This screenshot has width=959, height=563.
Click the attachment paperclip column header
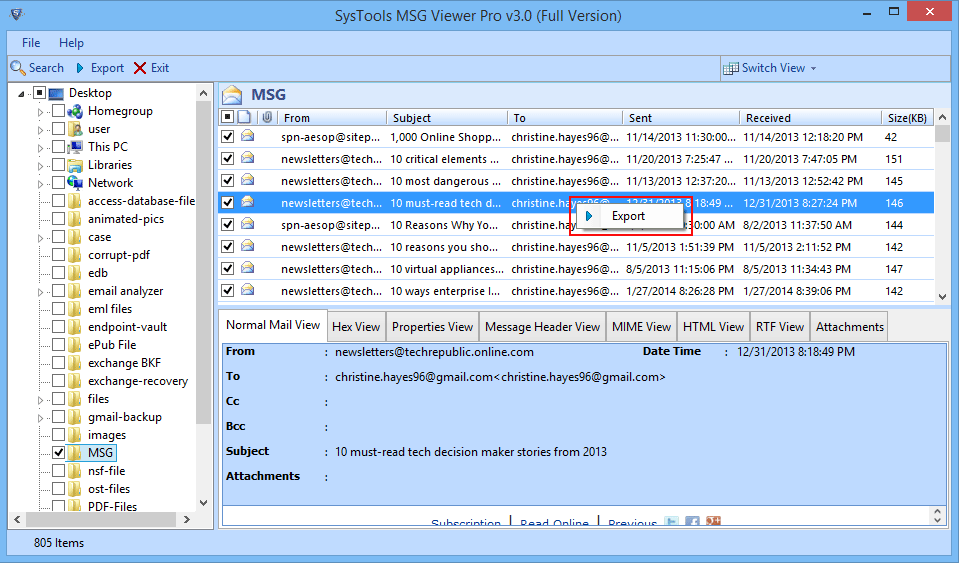267,117
